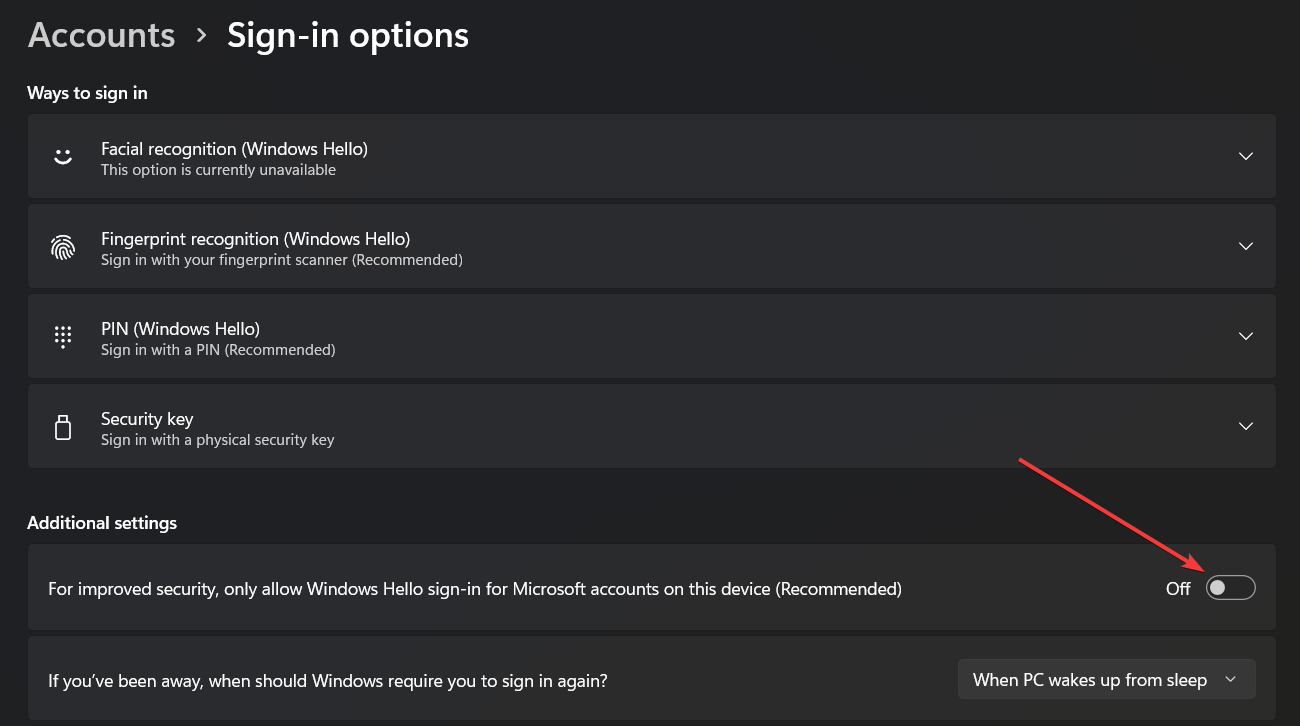Click the 'Sign-in options' page title

348,35
